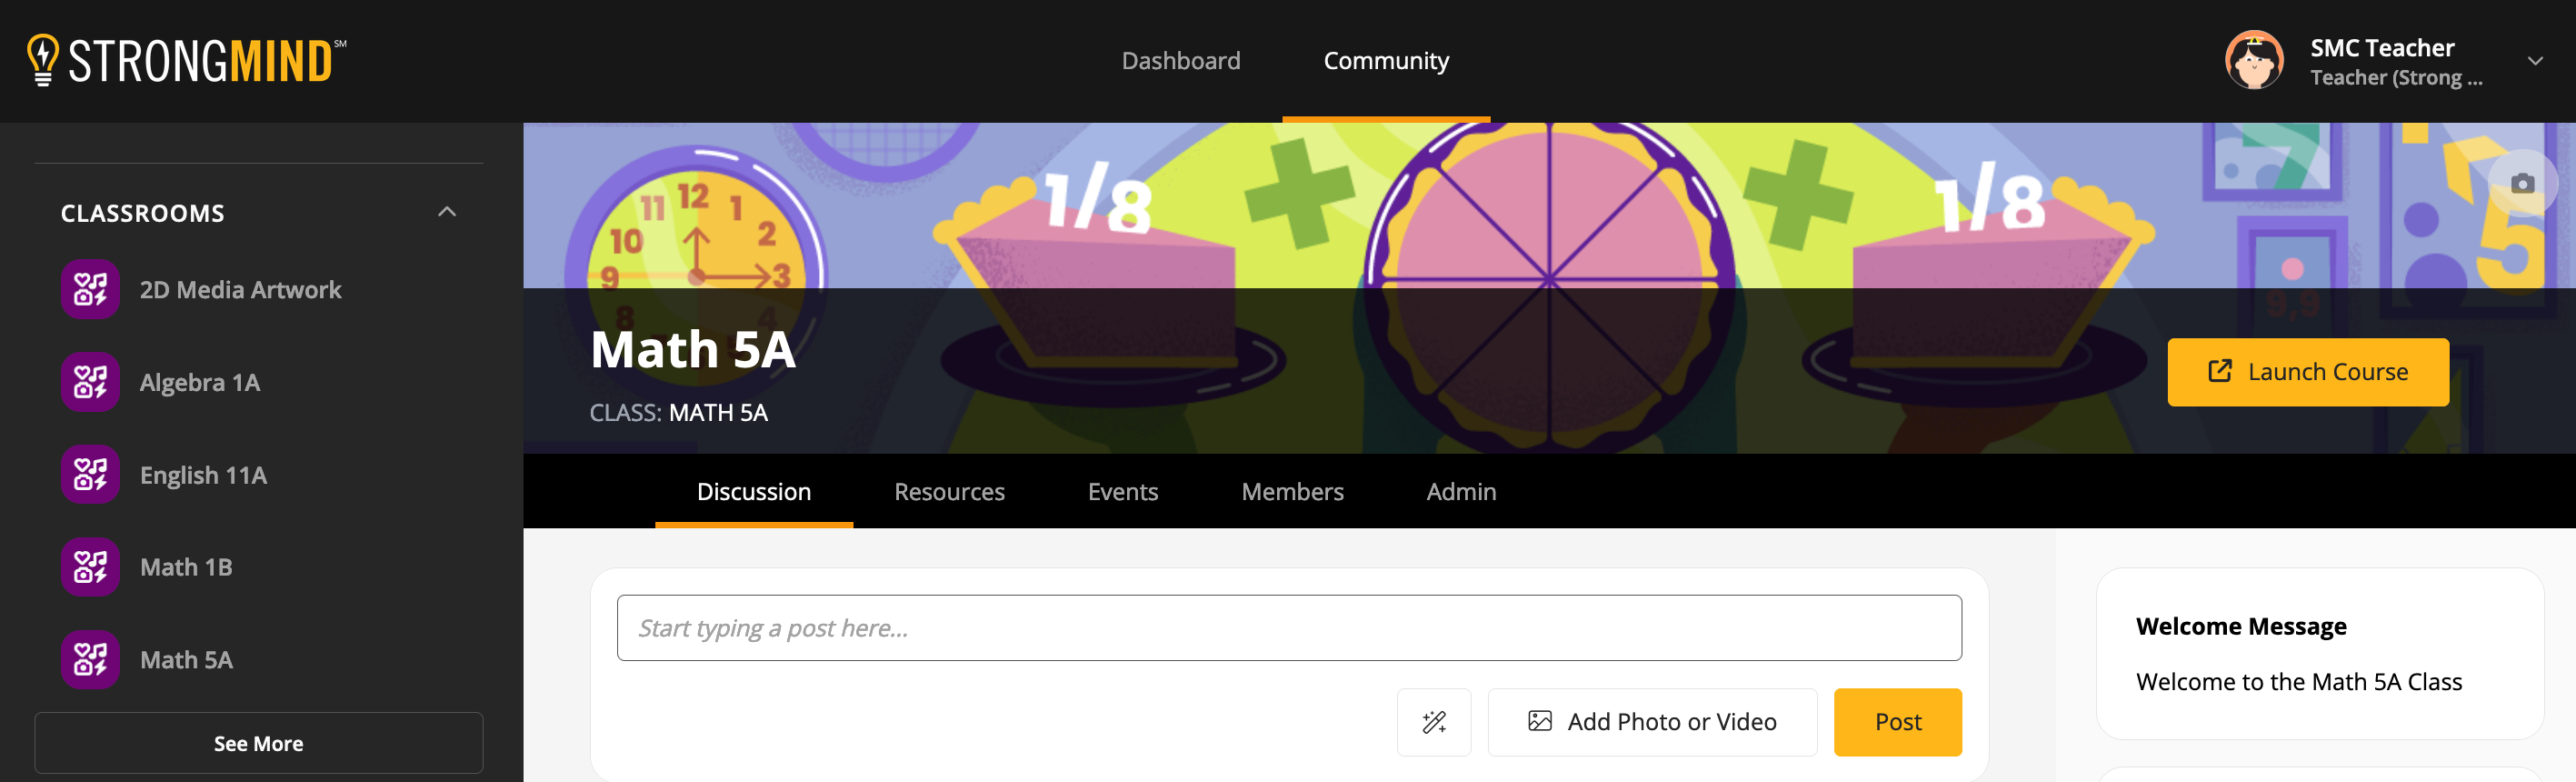The height and width of the screenshot is (782, 2576).
Task: Go to the Dashboard menu item
Action: (1180, 61)
